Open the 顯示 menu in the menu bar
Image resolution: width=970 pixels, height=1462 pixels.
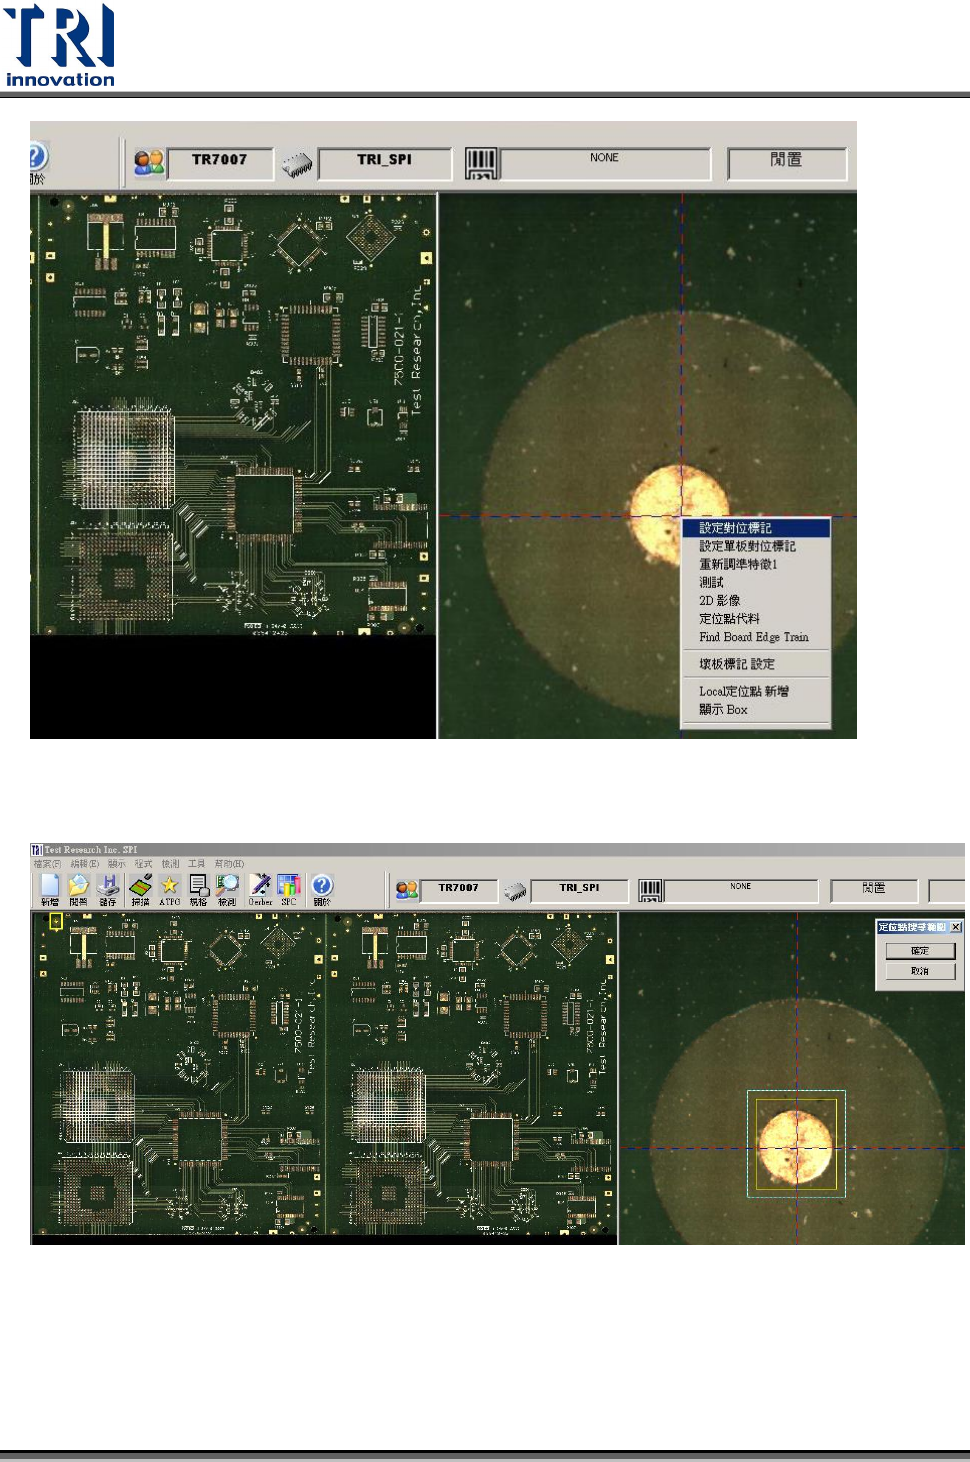(x=117, y=864)
